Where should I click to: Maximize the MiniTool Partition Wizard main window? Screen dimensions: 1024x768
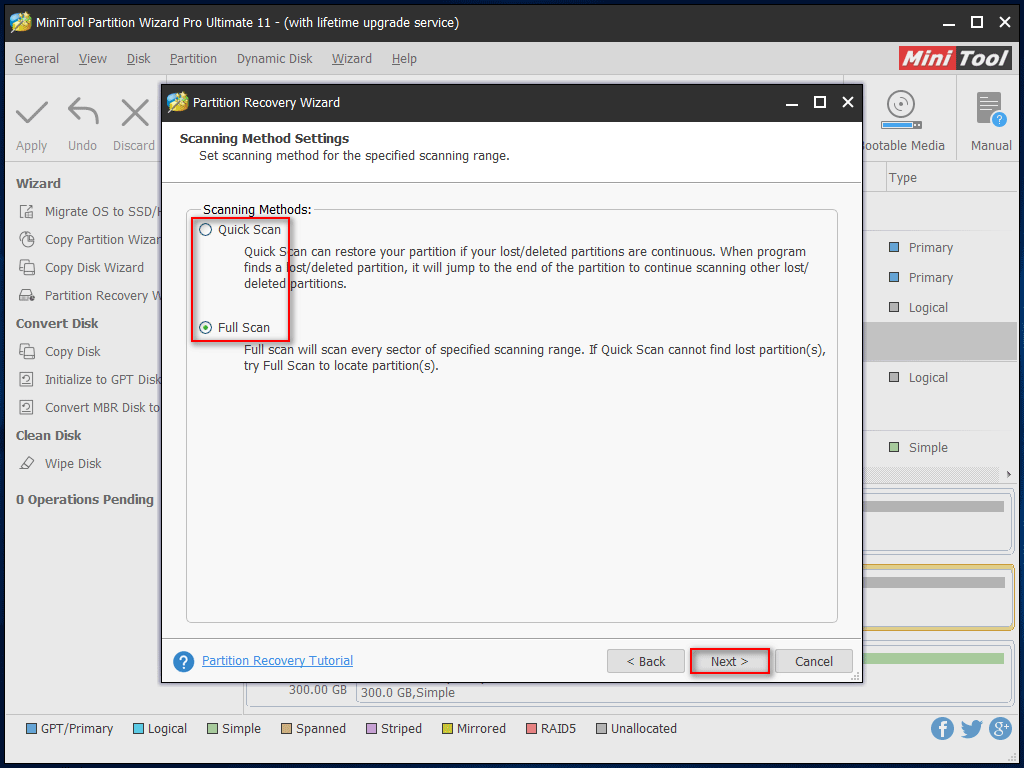pos(977,23)
